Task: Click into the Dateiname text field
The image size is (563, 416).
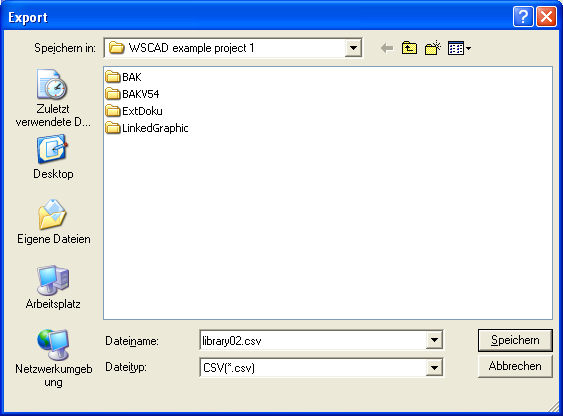Action: tap(313, 340)
